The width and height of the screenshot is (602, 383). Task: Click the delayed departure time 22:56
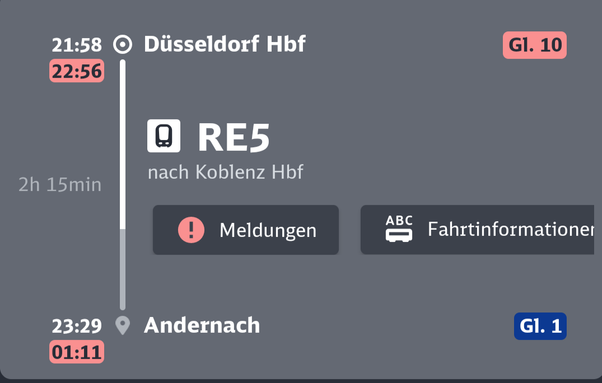pyautogui.click(x=77, y=71)
